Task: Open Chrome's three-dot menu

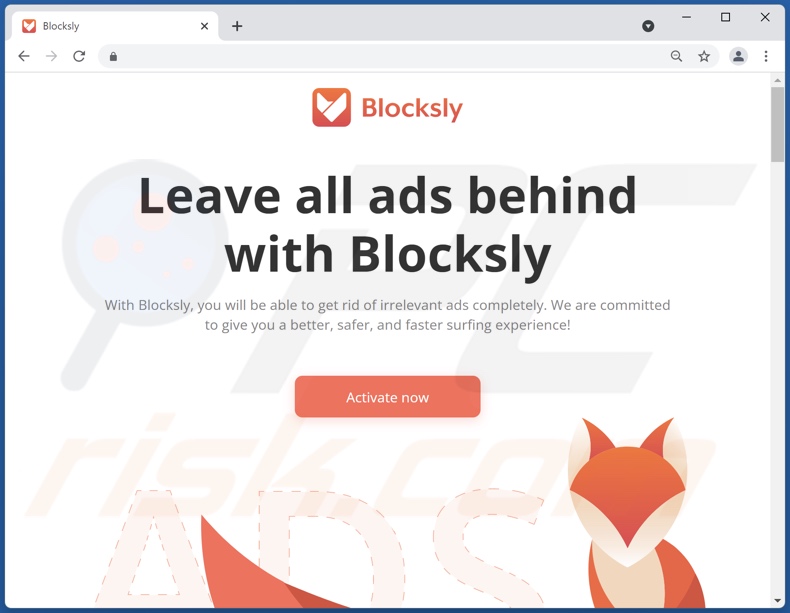Action: [766, 56]
